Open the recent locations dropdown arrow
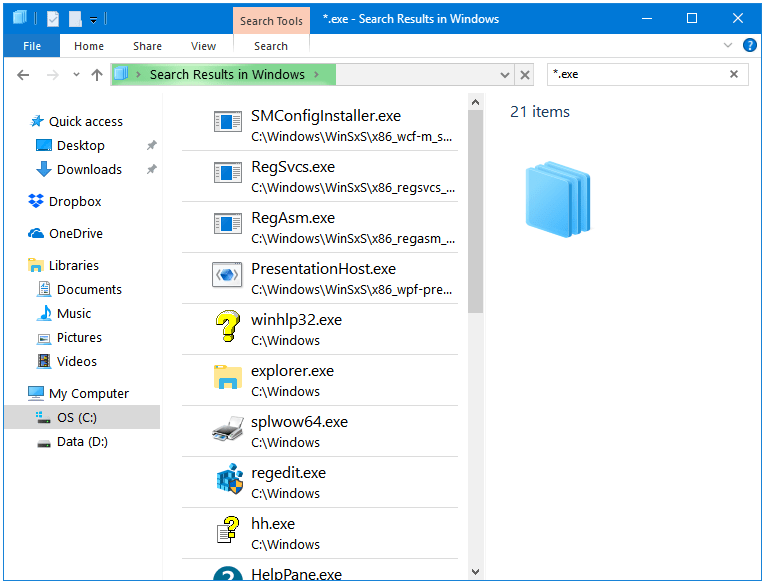The image size is (765, 584). [76, 75]
